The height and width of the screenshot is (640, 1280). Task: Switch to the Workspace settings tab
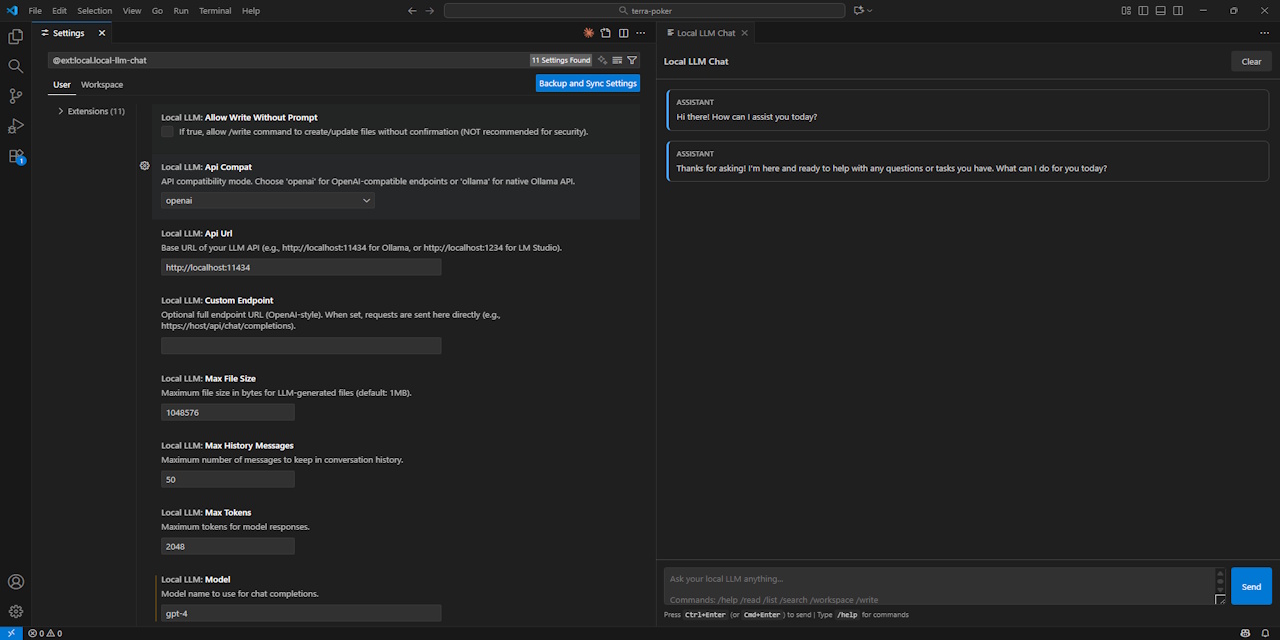point(102,85)
